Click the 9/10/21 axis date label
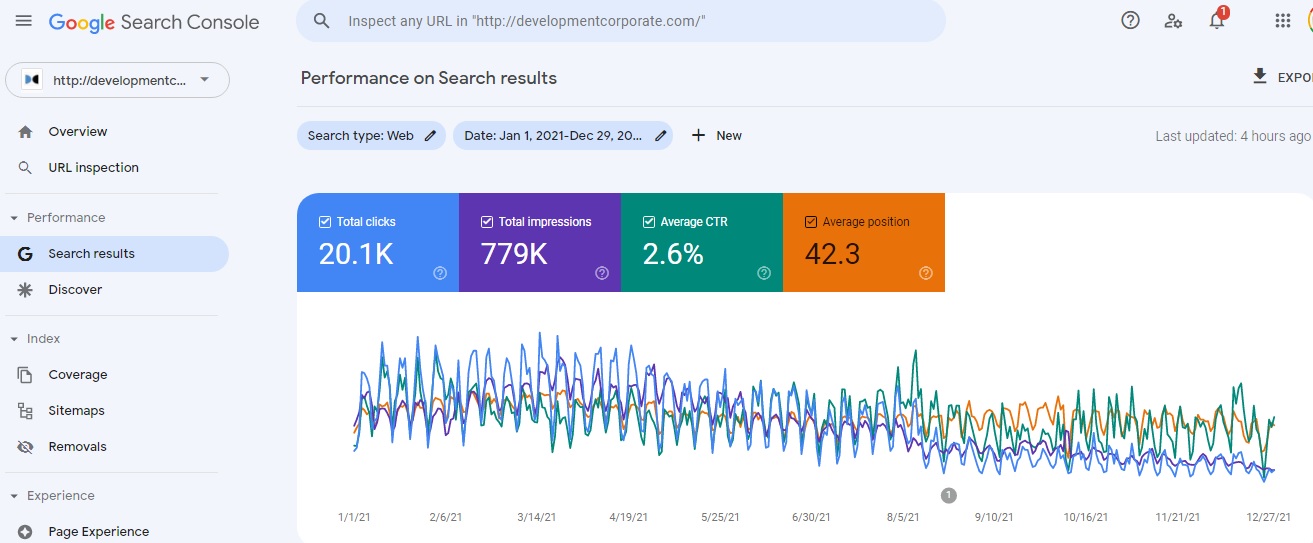Viewport: 1313px width, 543px height. point(994,517)
